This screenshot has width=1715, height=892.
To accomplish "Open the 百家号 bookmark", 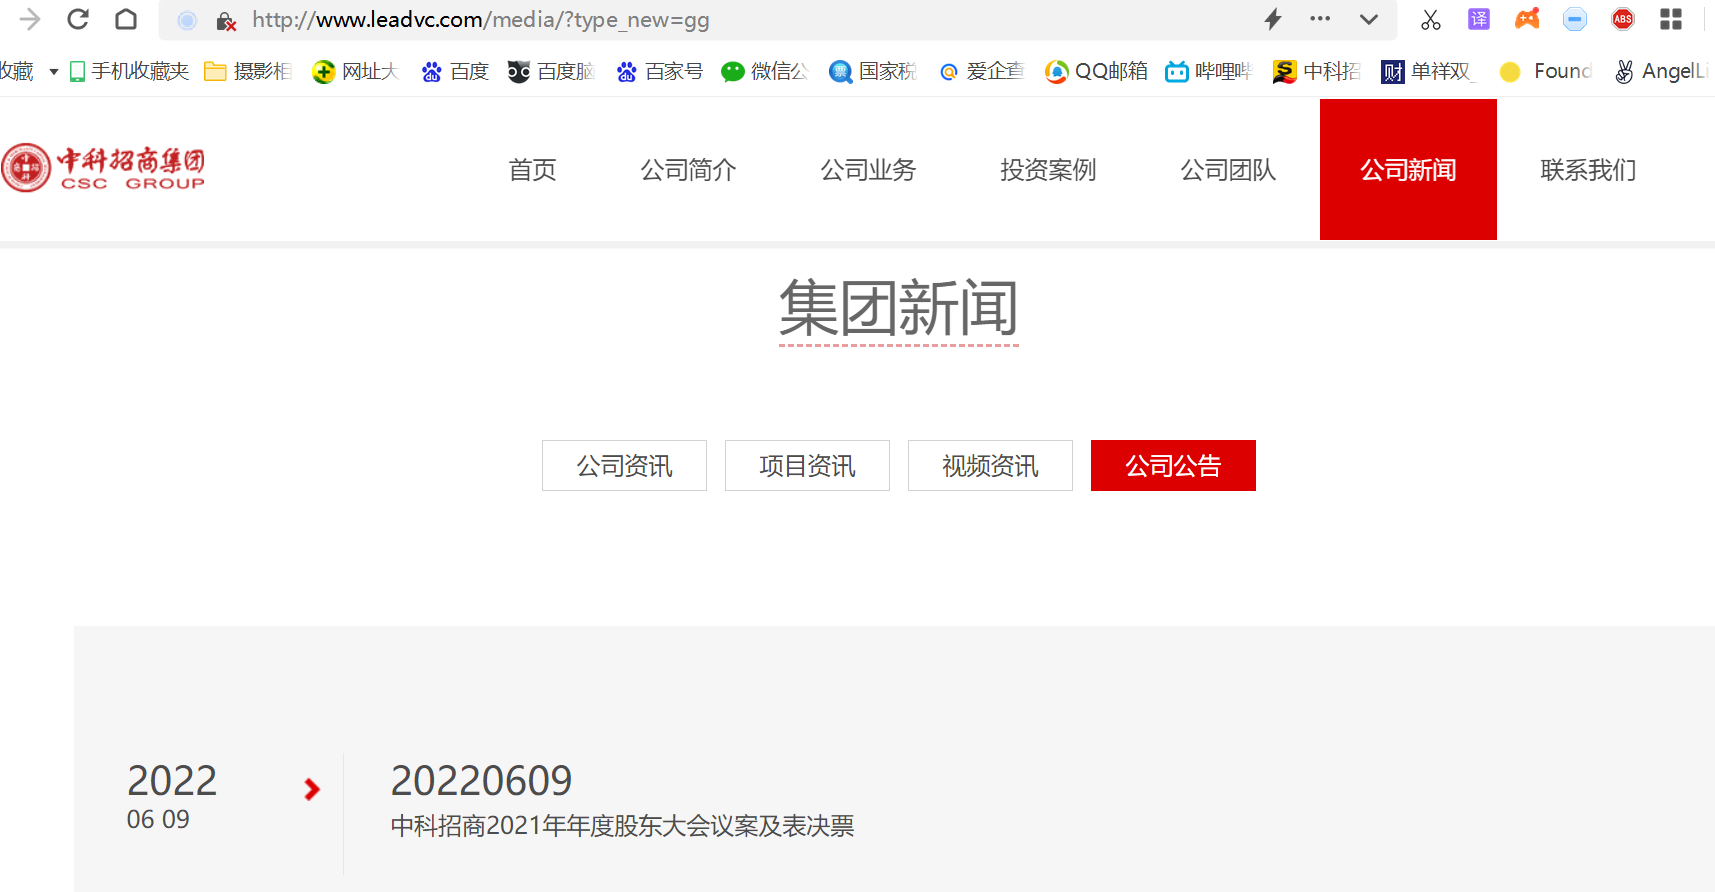I will point(659,71).
